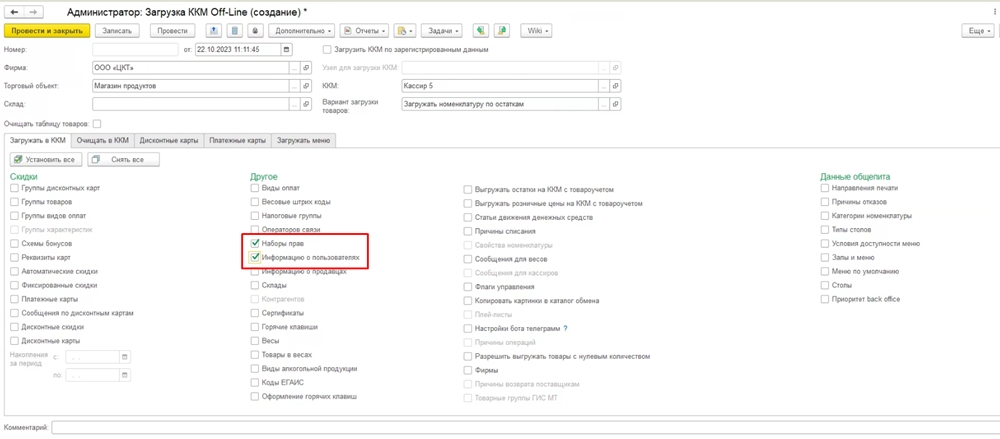The width and height of the screenshot is (1000, 439).
Task: Disable Информация о пользователях checkbox
Action: point(255,257)
